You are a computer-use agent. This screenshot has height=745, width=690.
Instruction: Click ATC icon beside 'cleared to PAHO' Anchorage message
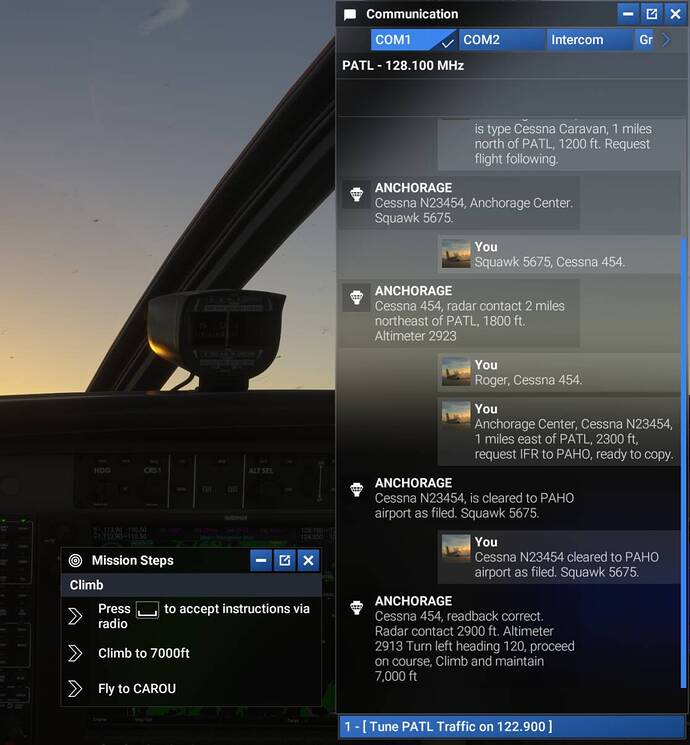click(355, 490)
